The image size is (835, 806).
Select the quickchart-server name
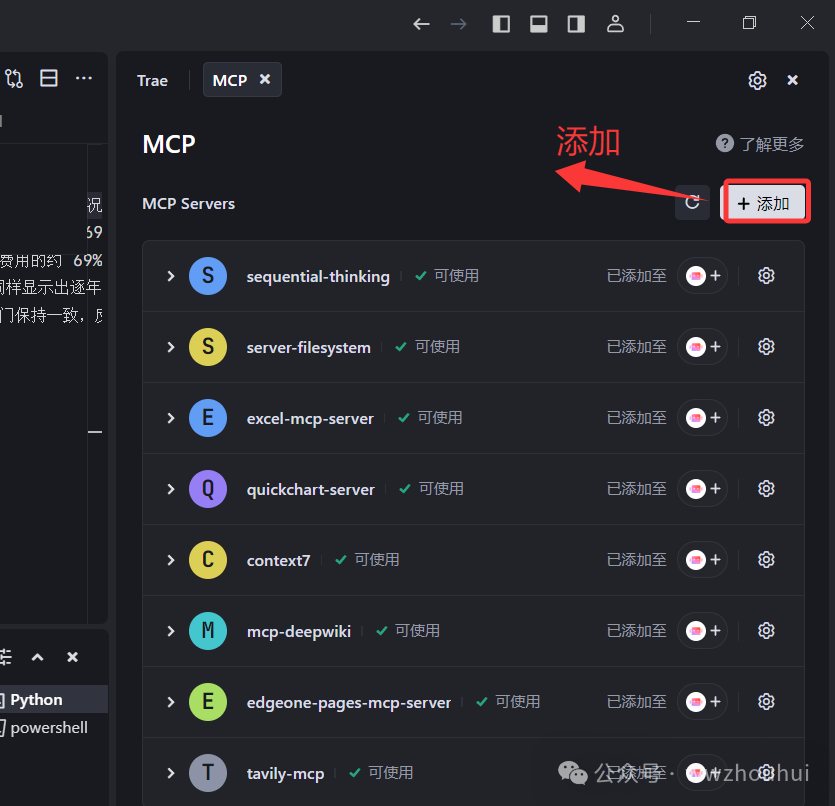(310, 489)
